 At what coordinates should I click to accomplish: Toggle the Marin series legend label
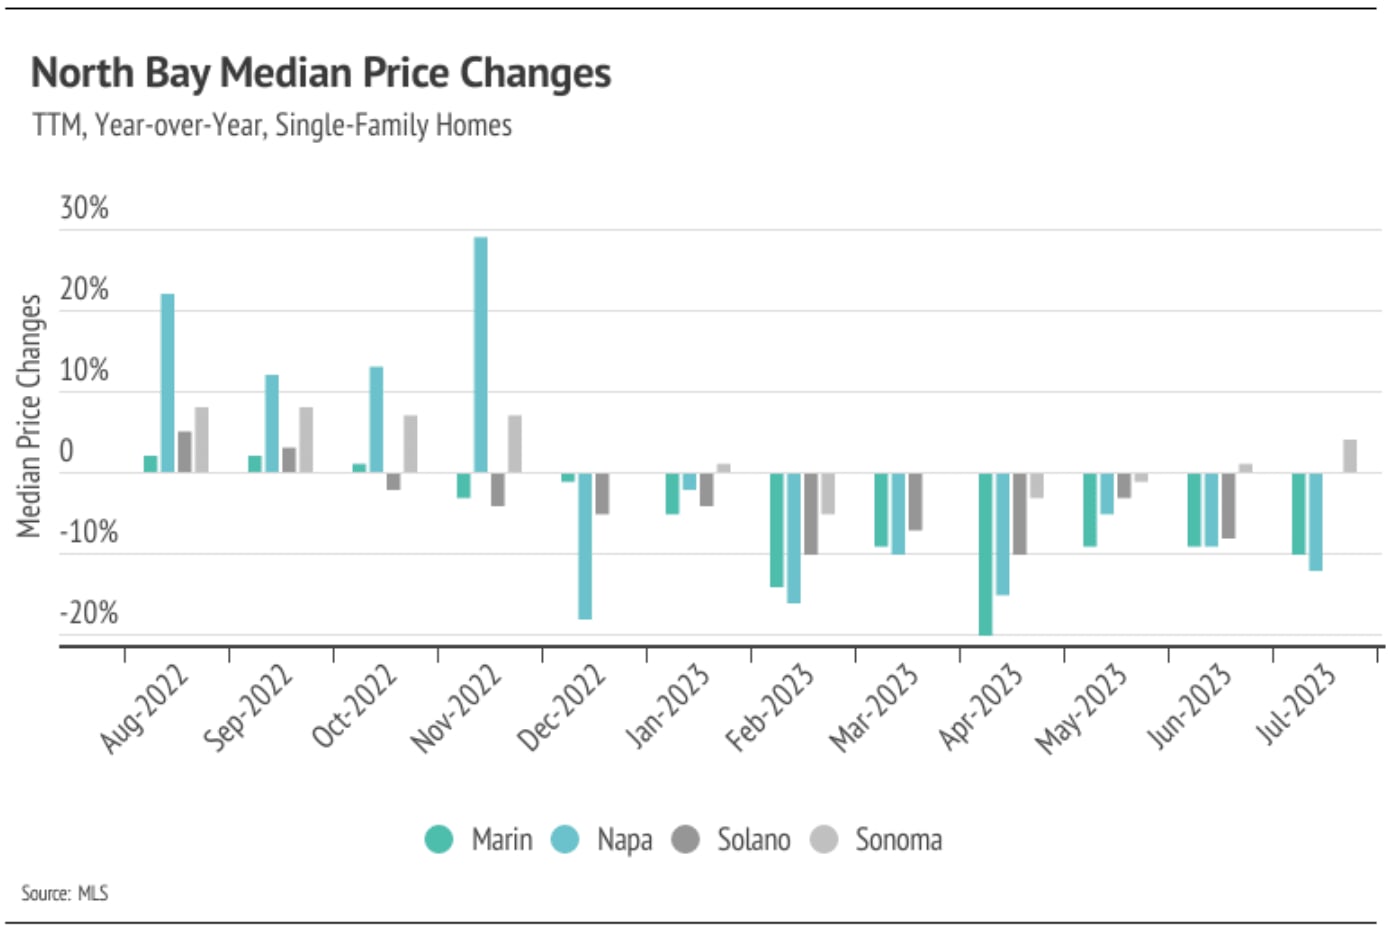pyautogui.click(x=502, y=839)
